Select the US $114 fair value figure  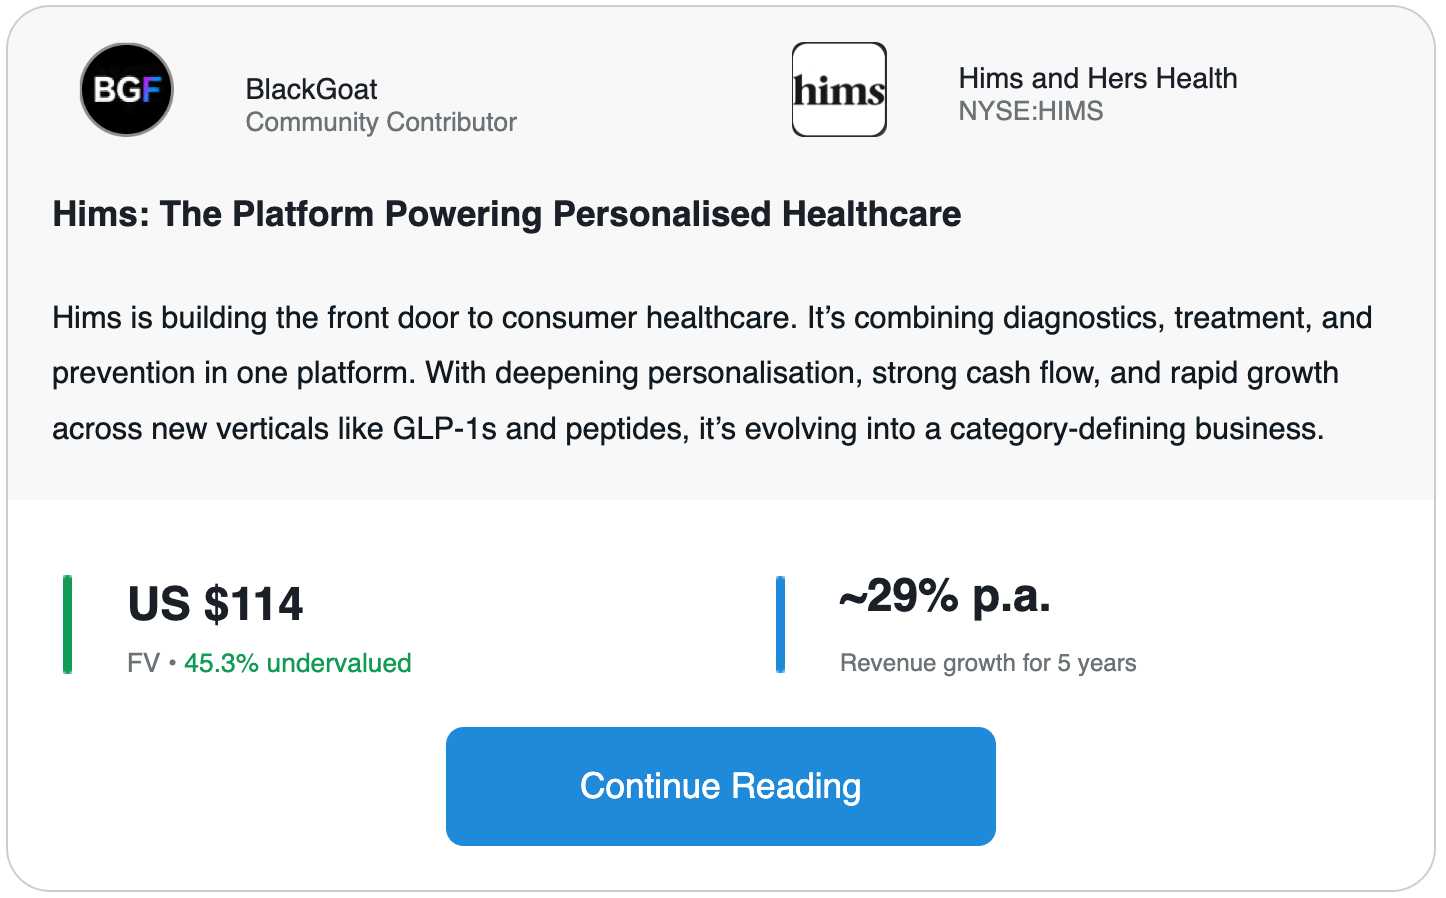(215, 604)
